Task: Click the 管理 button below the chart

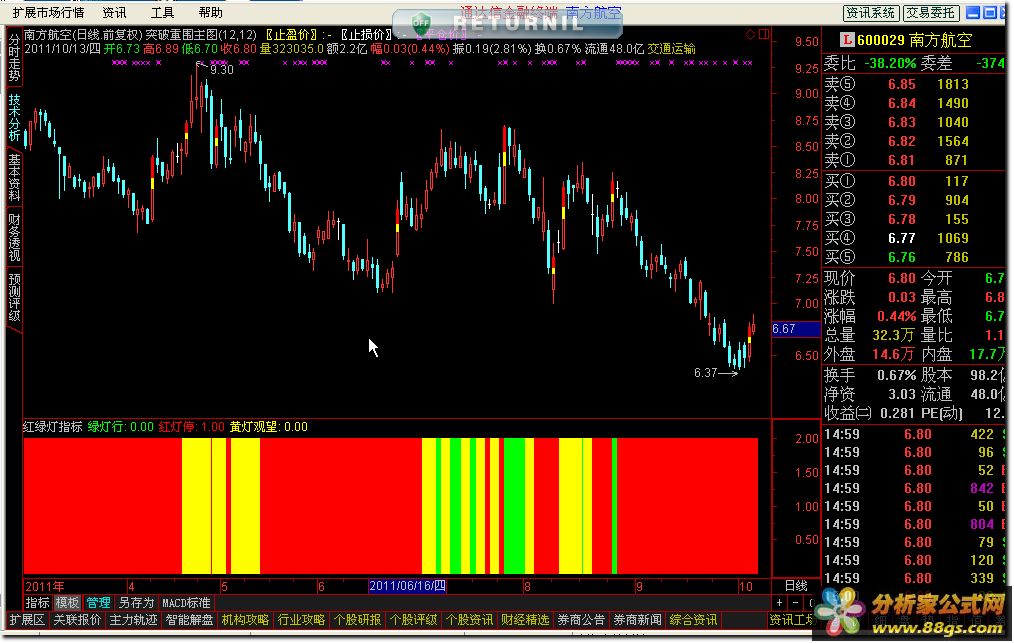Action: (x=98, y=603)
